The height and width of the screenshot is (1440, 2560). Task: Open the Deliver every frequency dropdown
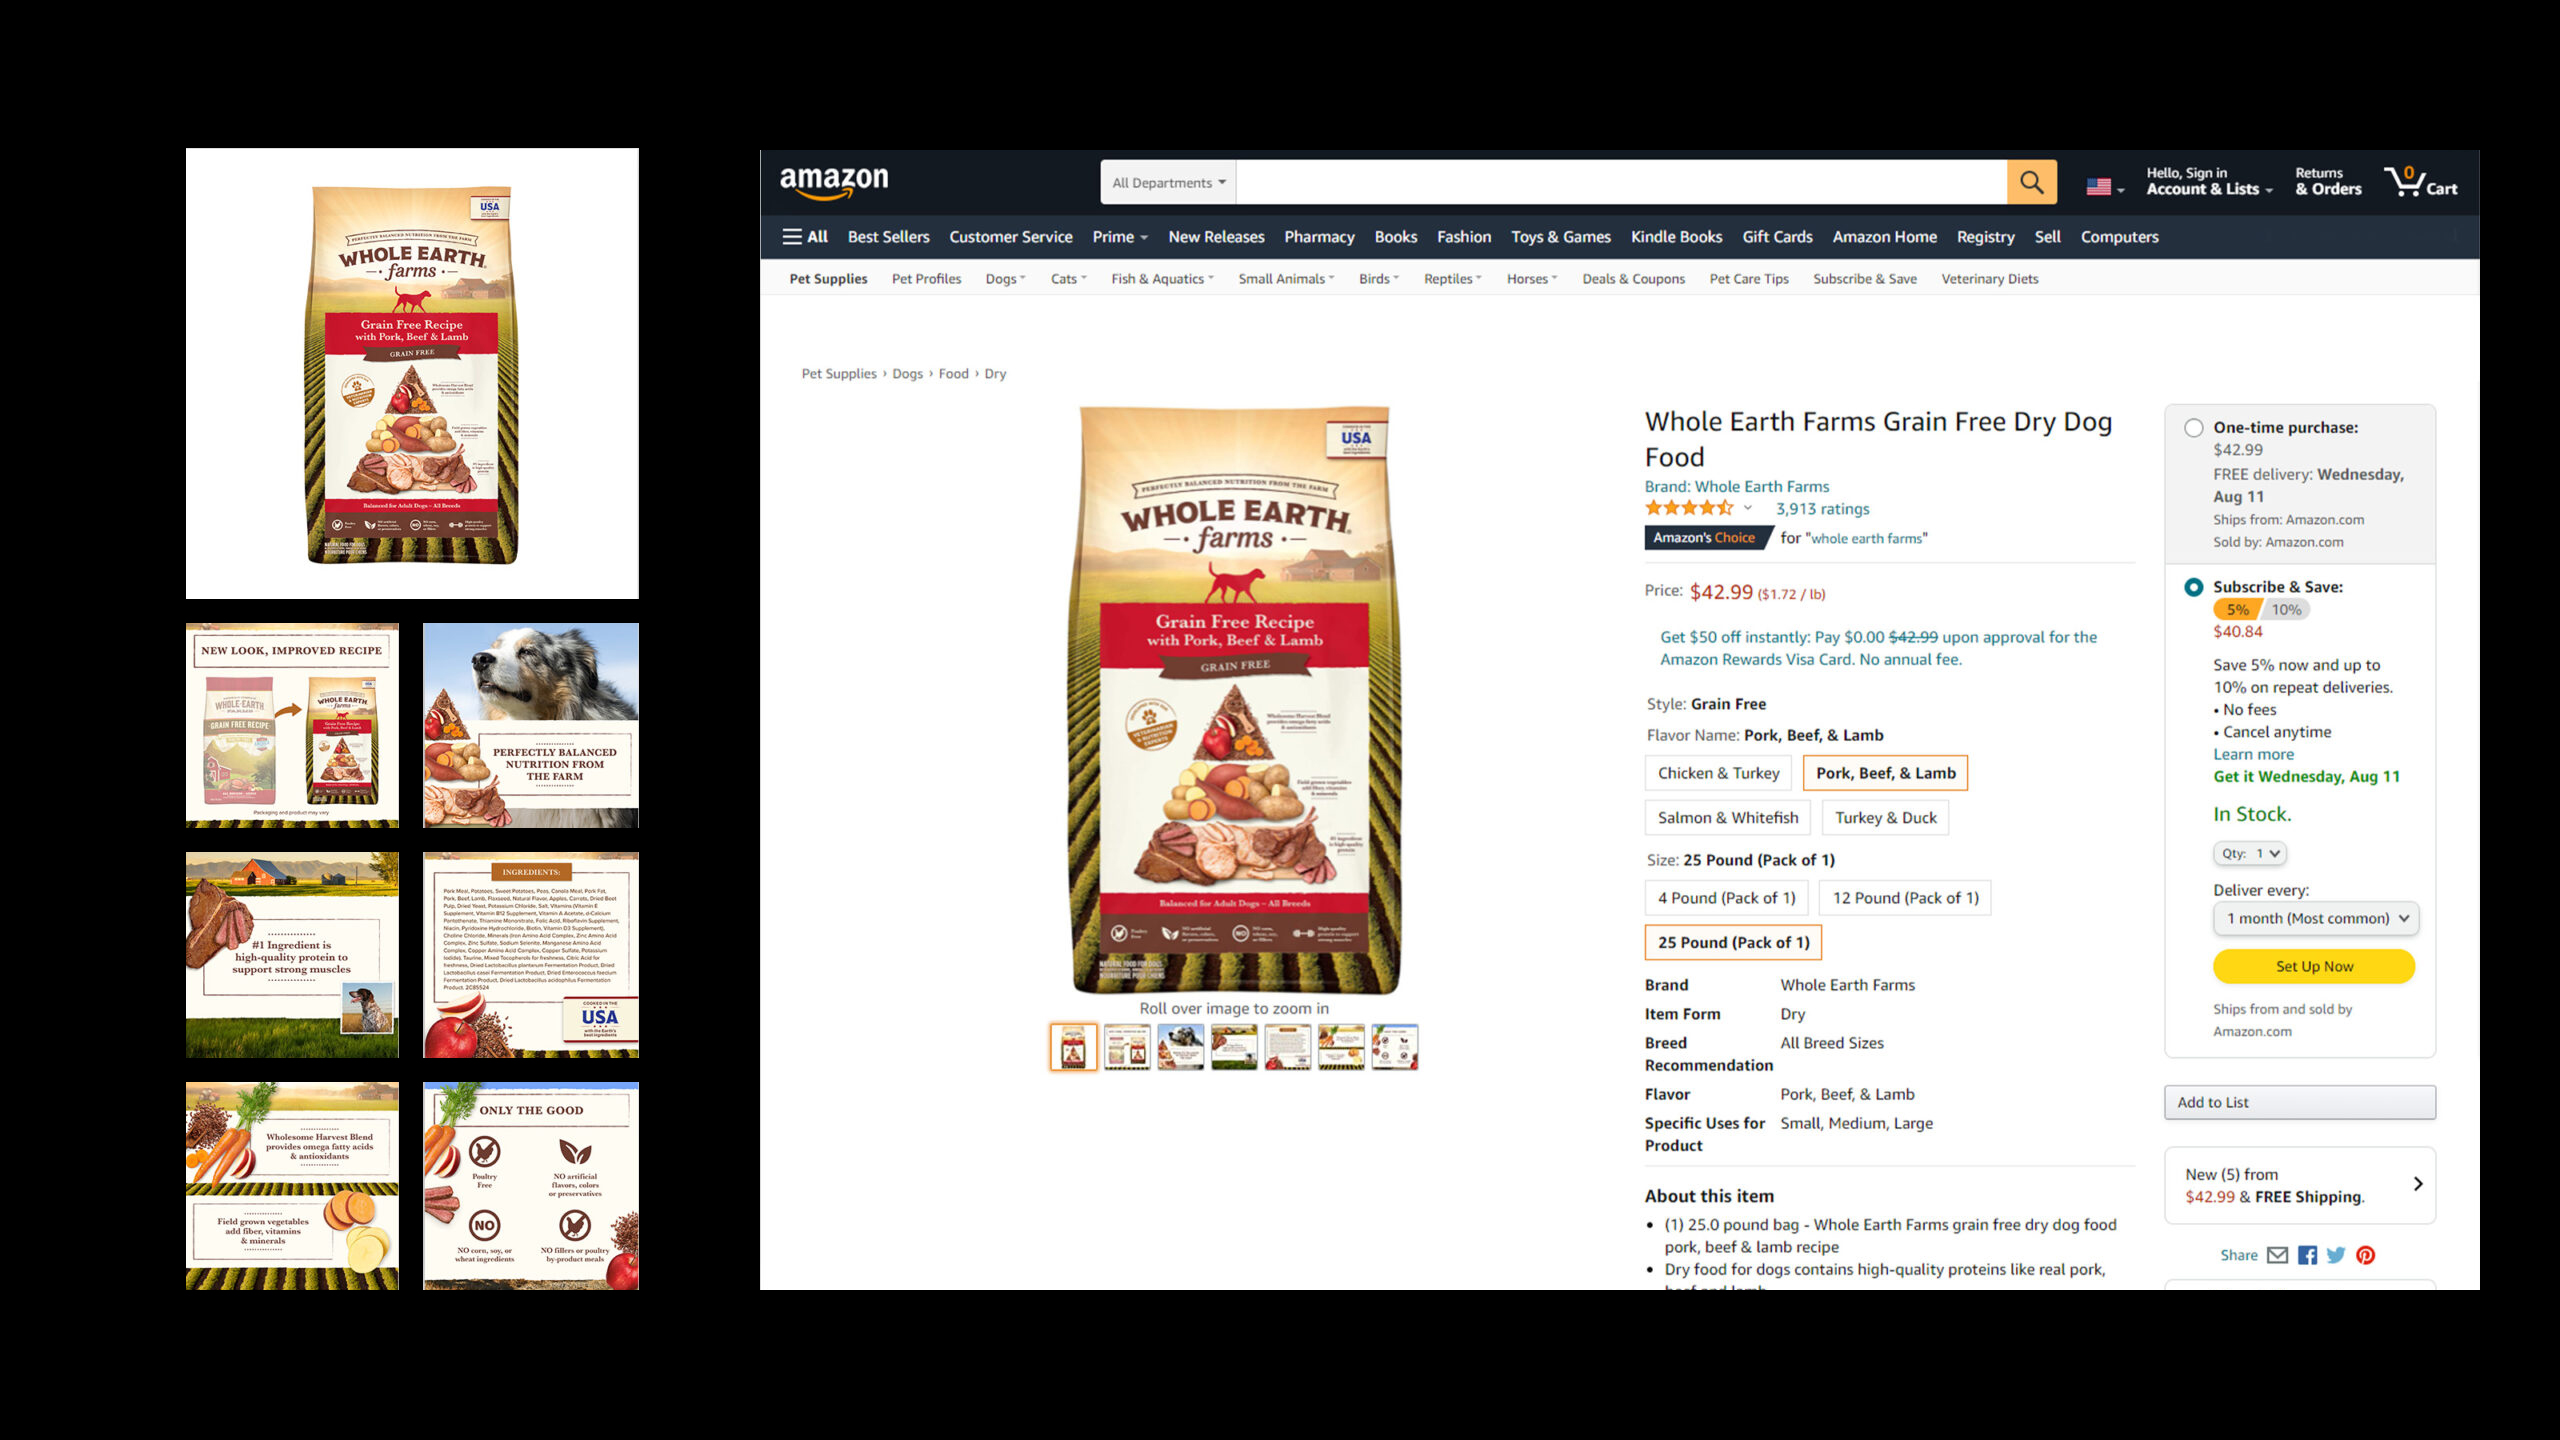[2316, 918]
